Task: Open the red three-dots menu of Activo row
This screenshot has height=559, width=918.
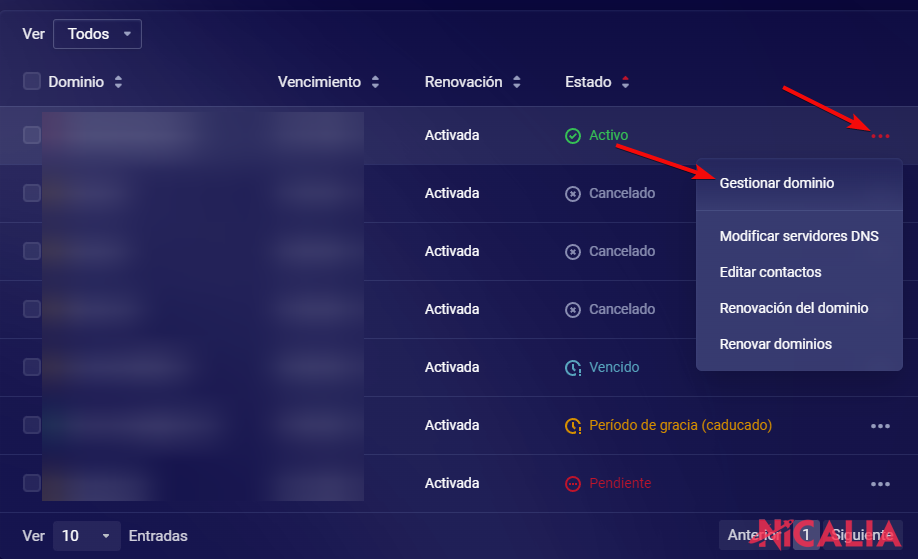Action: point(880,136)
